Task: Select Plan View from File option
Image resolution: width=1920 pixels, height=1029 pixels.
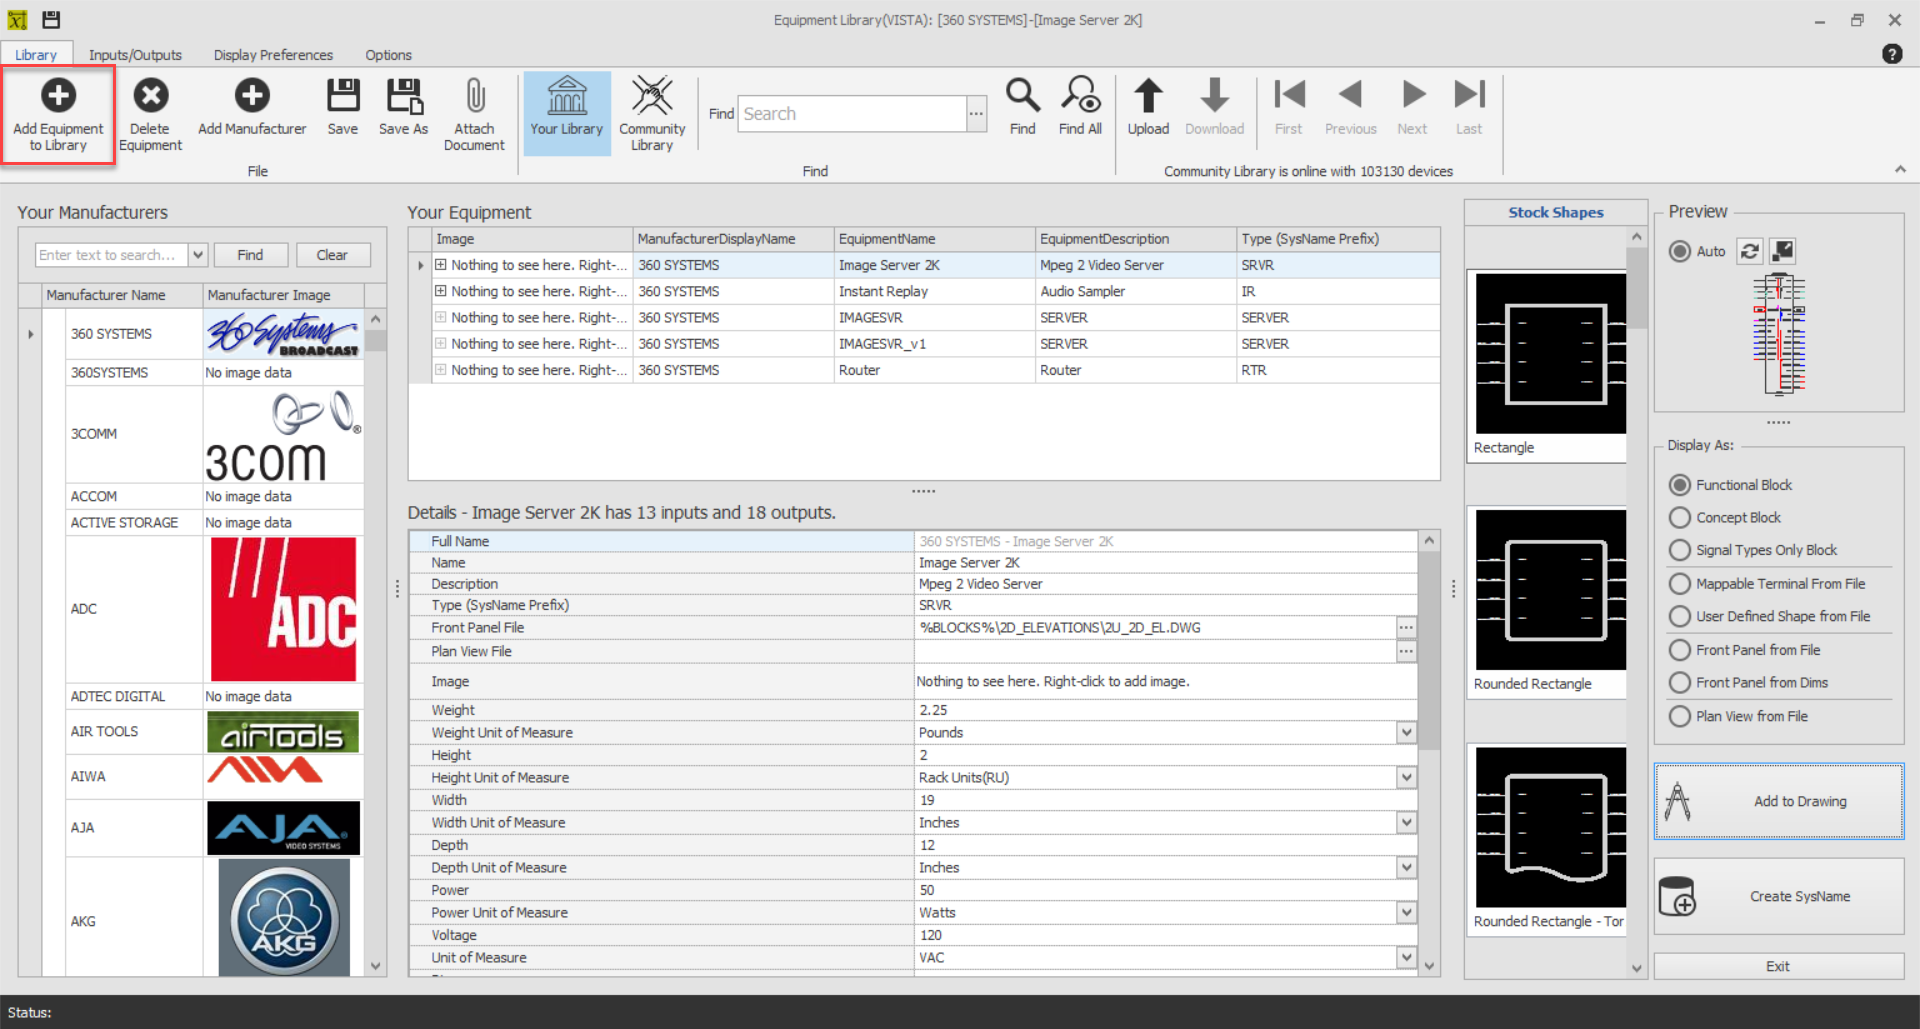Action: (1680, 716)
